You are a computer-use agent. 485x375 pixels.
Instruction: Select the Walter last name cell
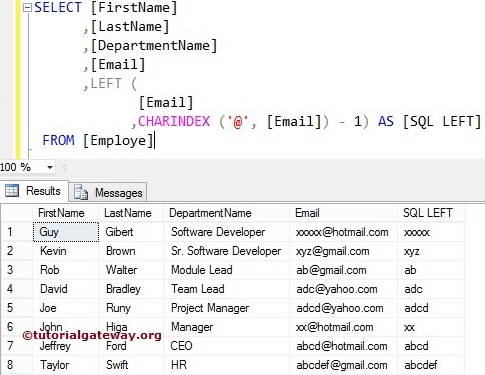[131, 270]
